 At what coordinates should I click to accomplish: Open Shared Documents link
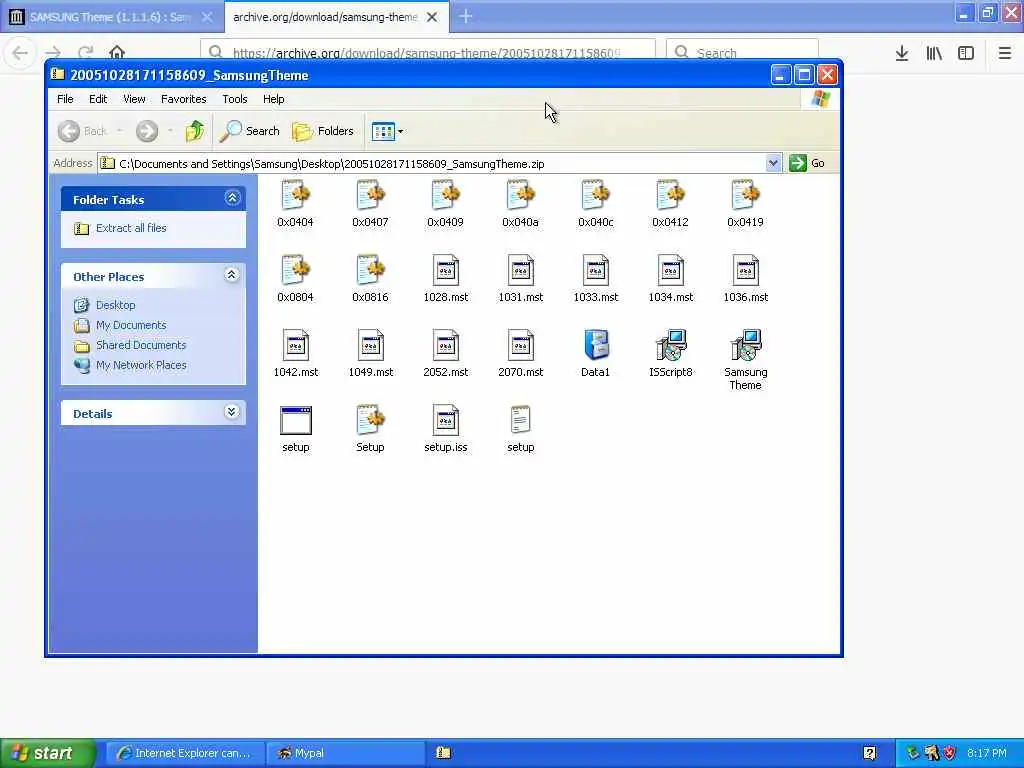(x=141, y=345)
